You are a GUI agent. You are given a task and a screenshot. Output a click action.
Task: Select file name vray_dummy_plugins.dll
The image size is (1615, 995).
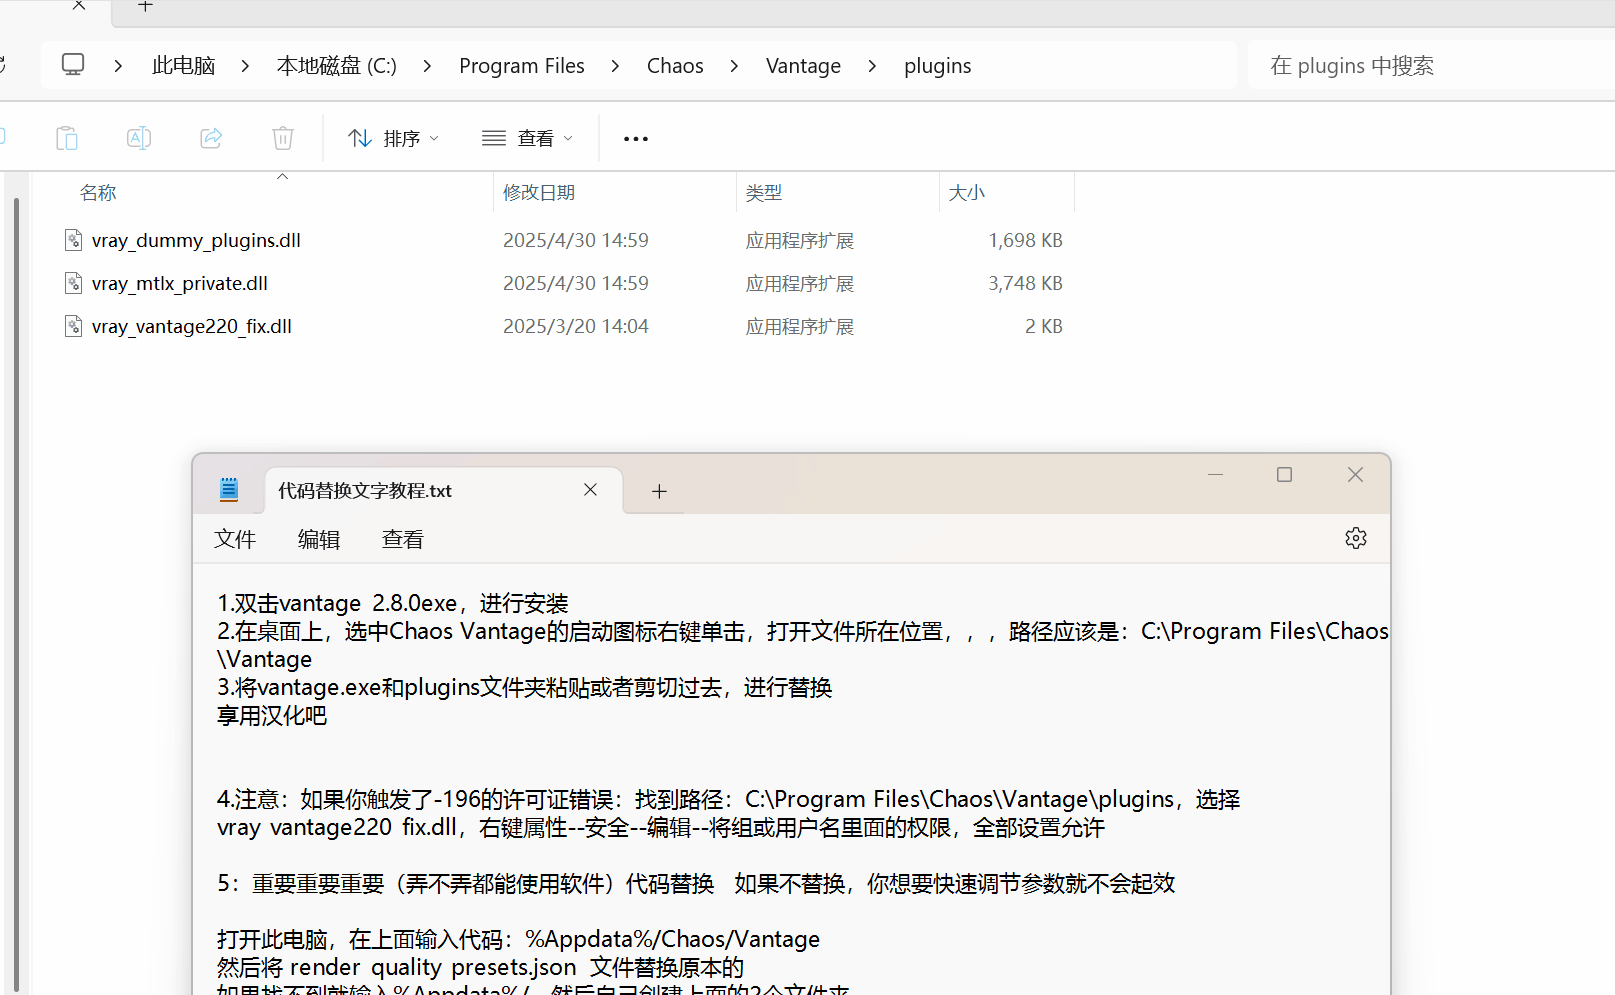click(196, 240)
